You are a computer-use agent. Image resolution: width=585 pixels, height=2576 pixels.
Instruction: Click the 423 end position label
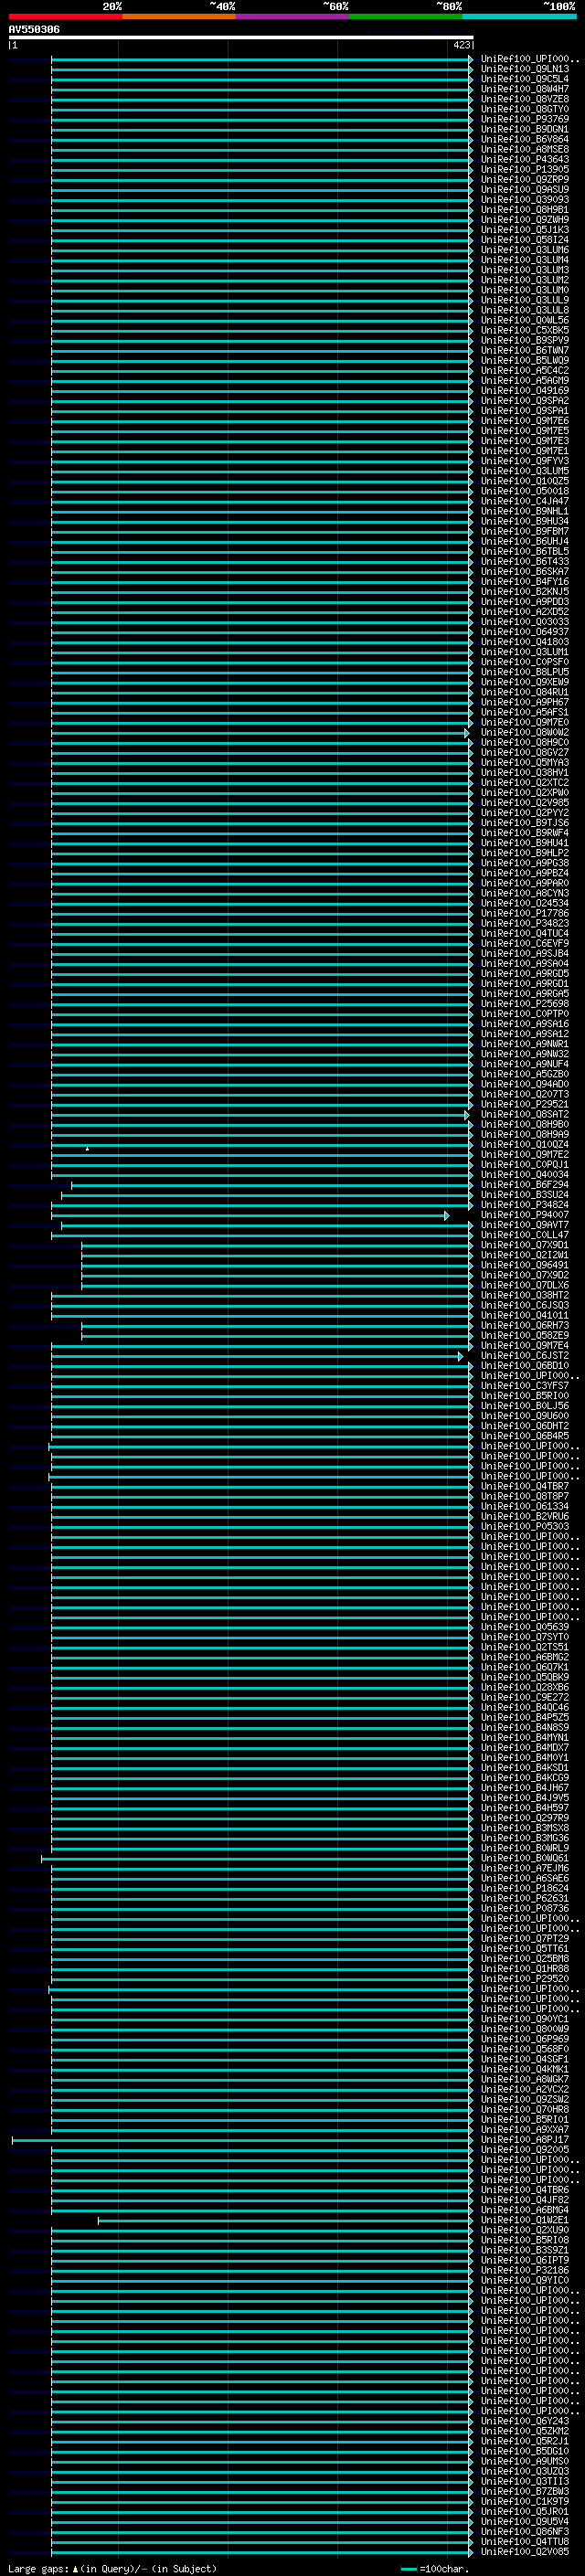point(461,45)
